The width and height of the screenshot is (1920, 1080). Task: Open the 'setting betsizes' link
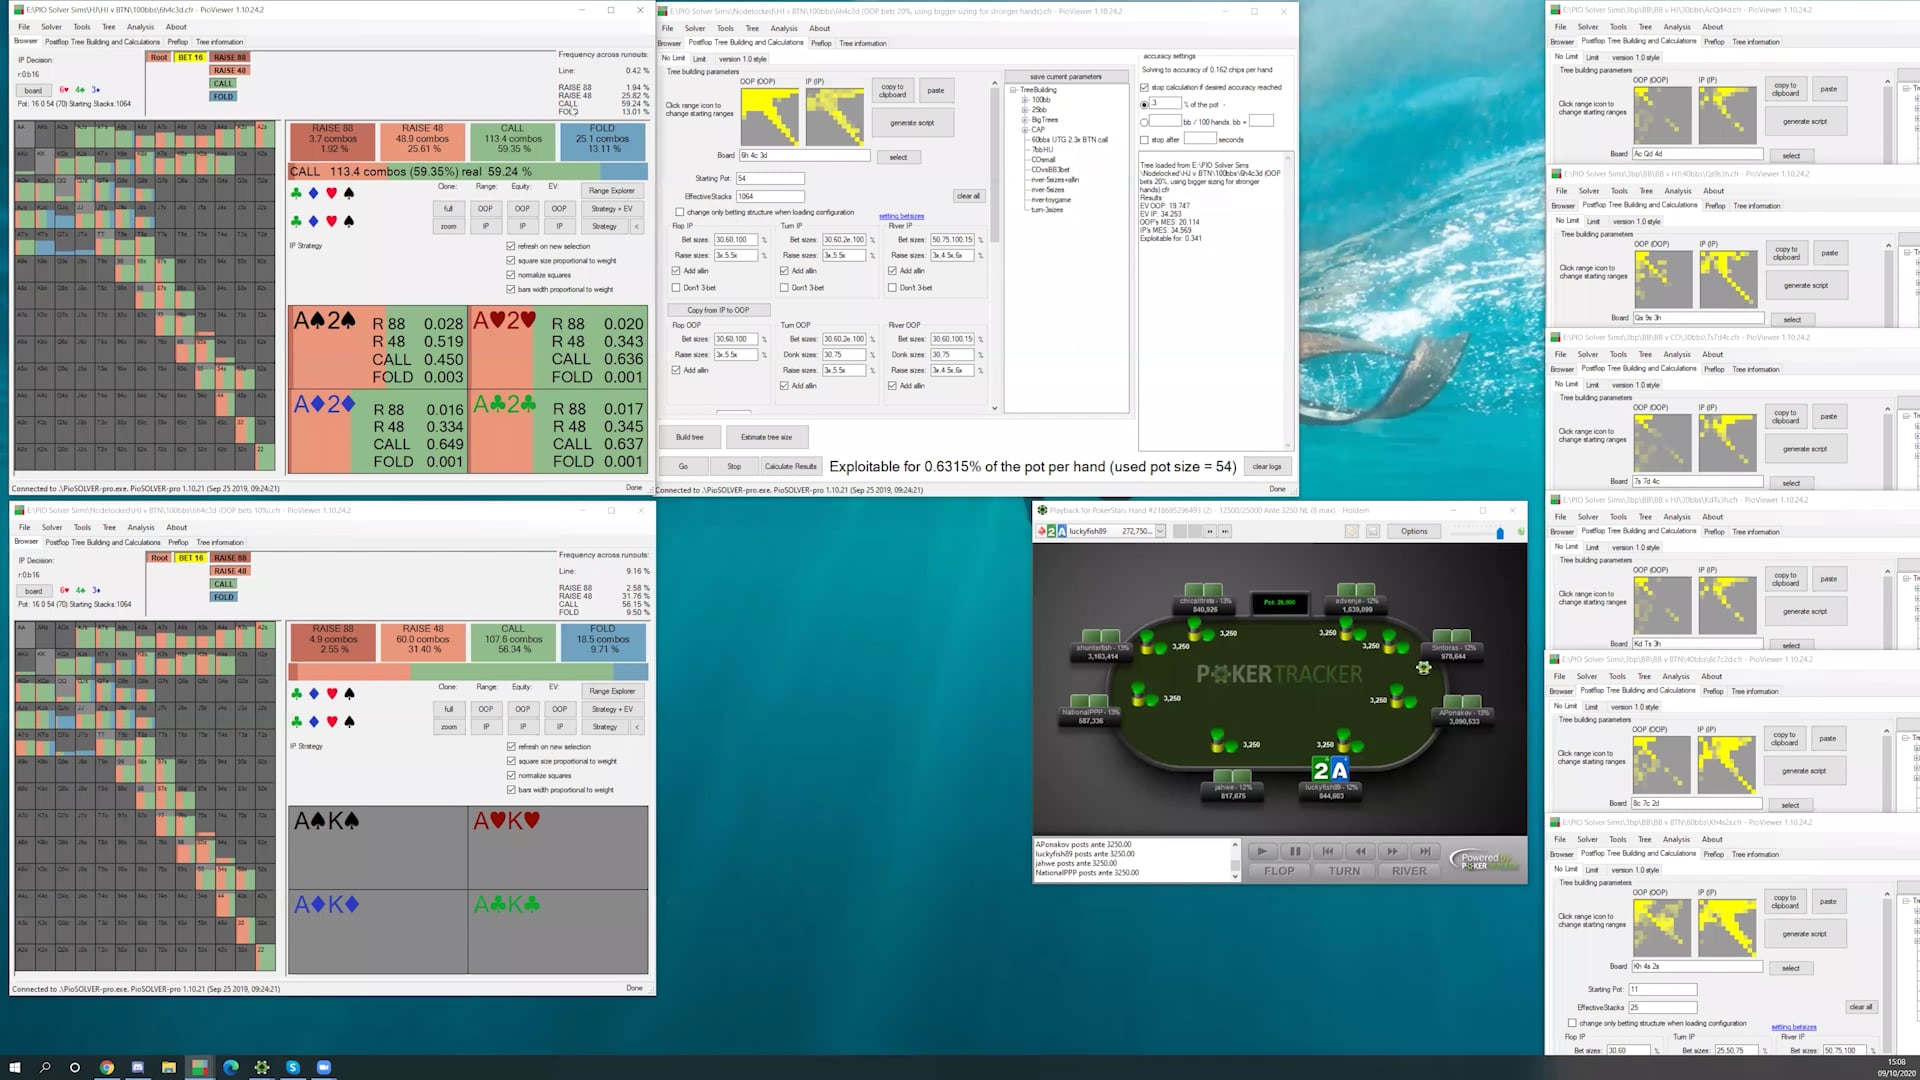click(x=901, y=216)
